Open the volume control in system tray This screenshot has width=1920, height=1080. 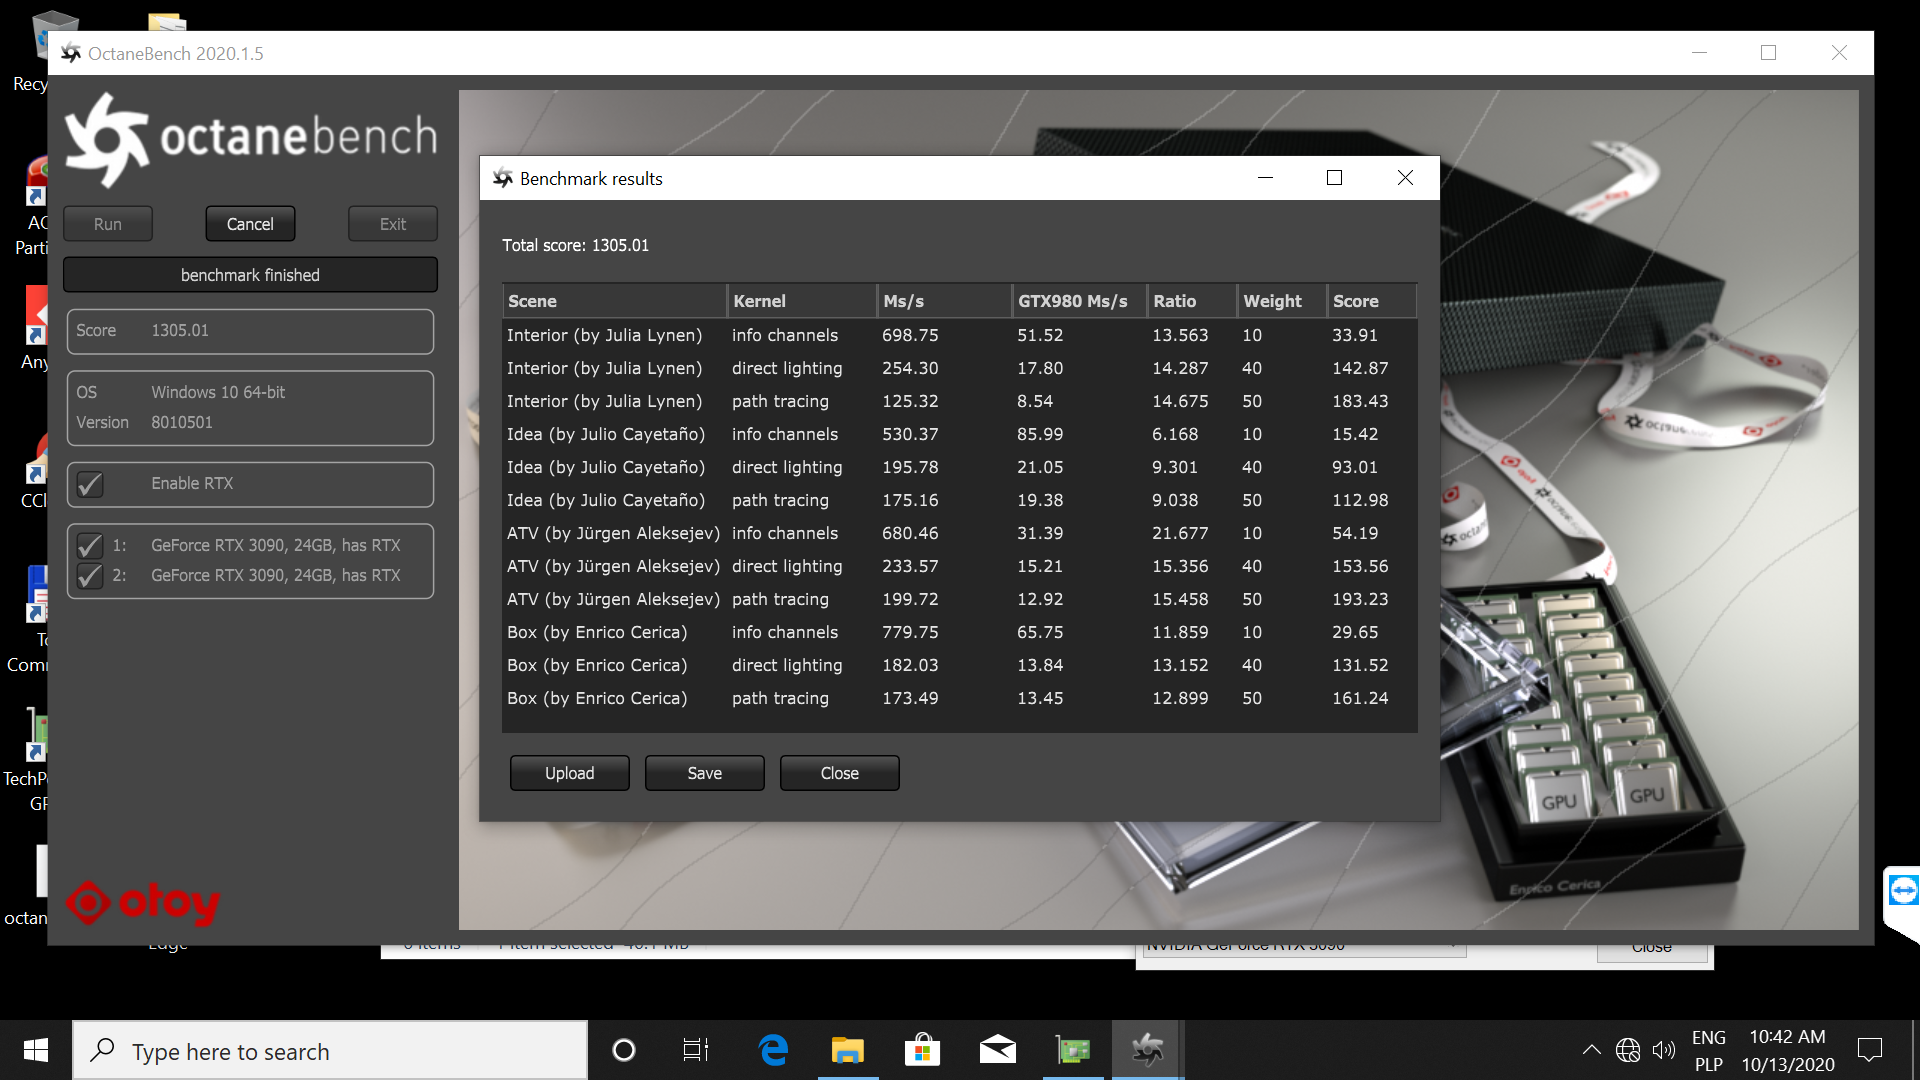coord(1664,1050)
